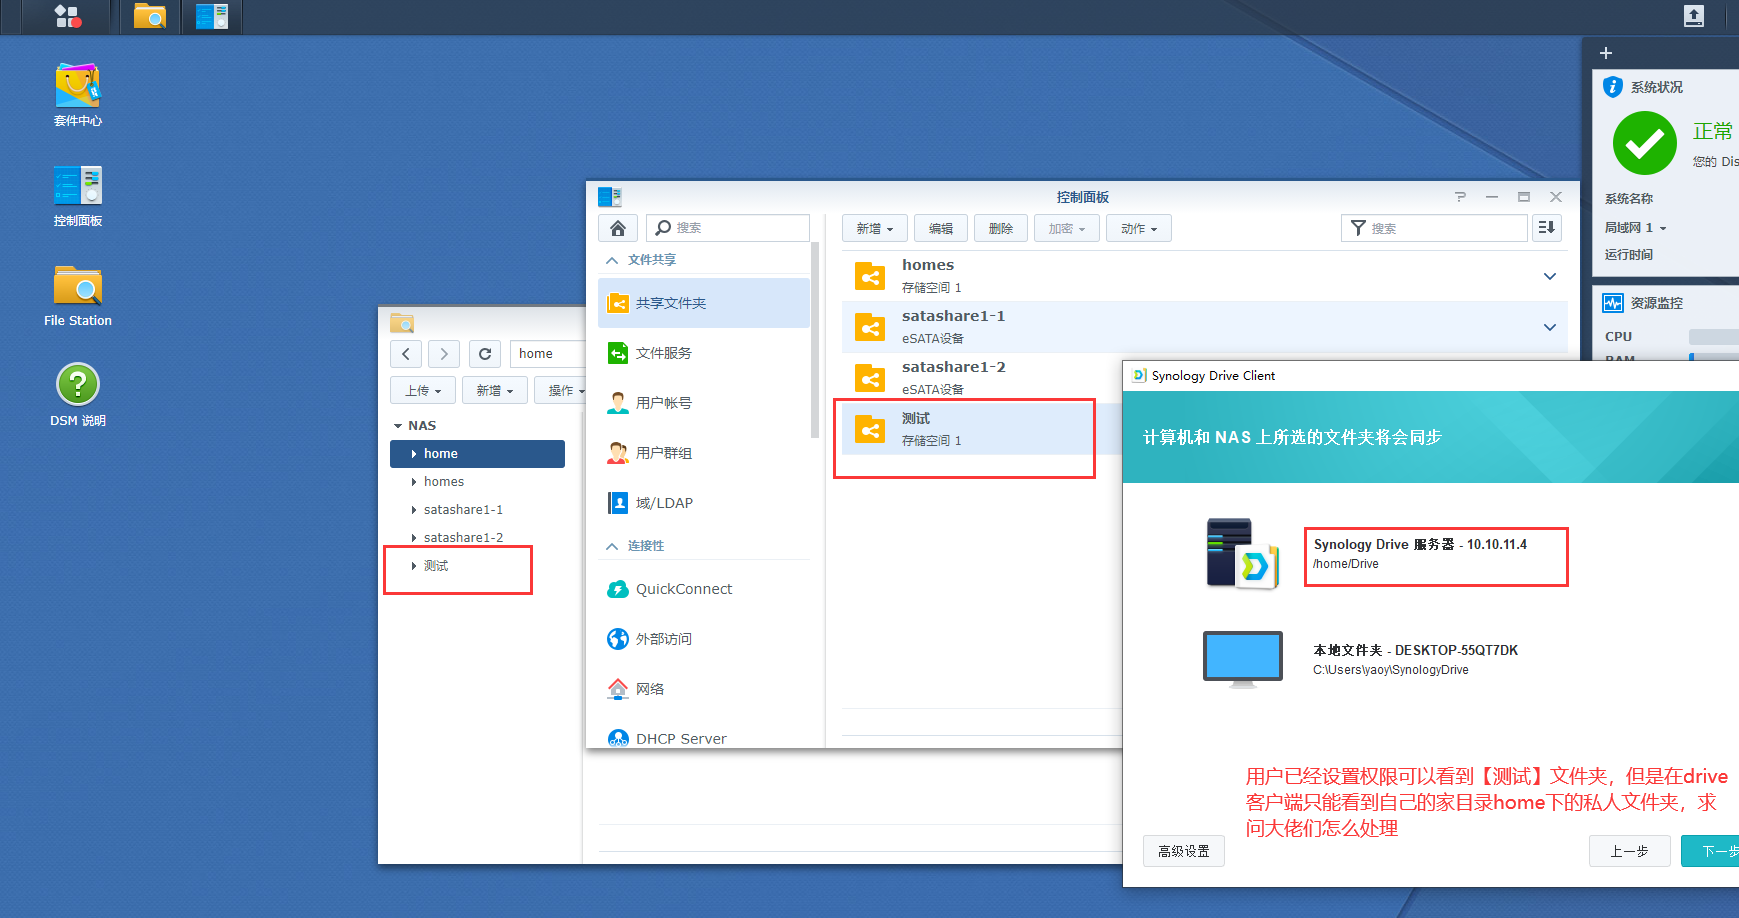This screenshot has height=918, width=1739.
Task: Click the Synology Drive server NAS icon
Action: pos(1242,553)
